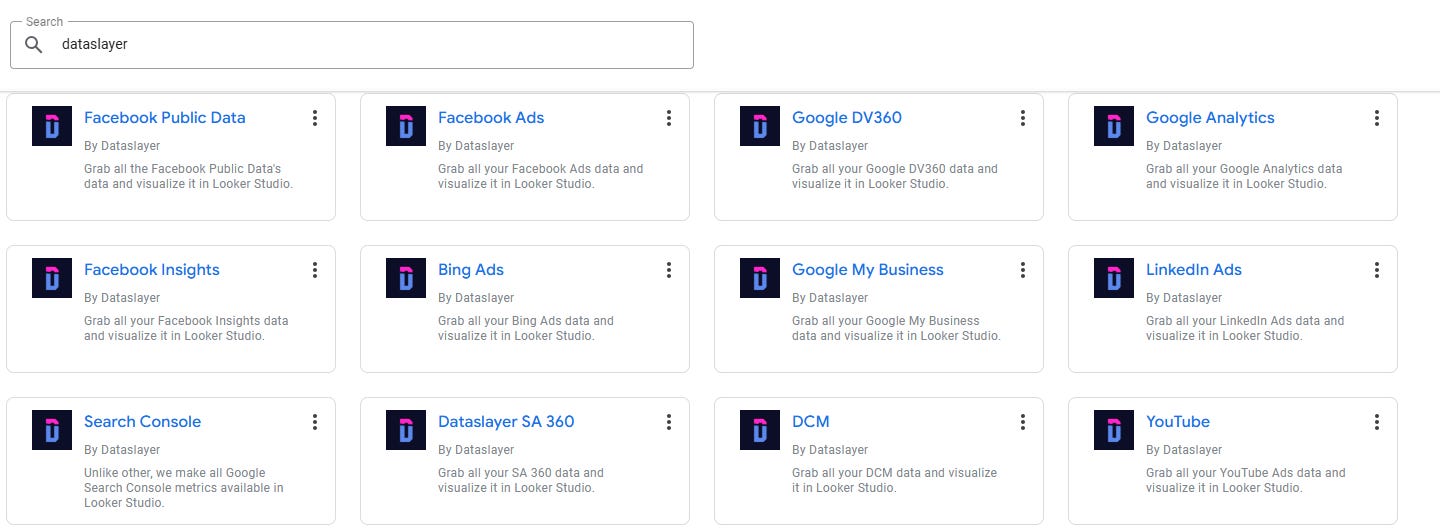Open more options for Facebook Insights
Screen dimensions: 1440x531
(315, 270)
